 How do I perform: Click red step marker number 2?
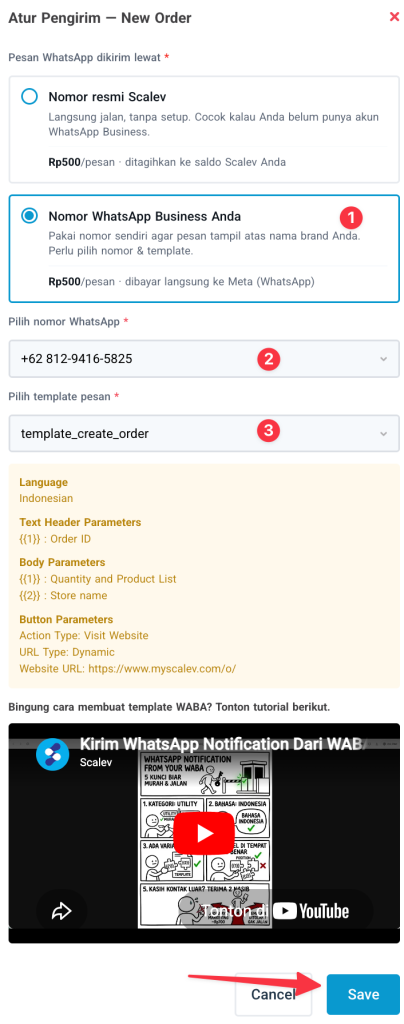268,359
